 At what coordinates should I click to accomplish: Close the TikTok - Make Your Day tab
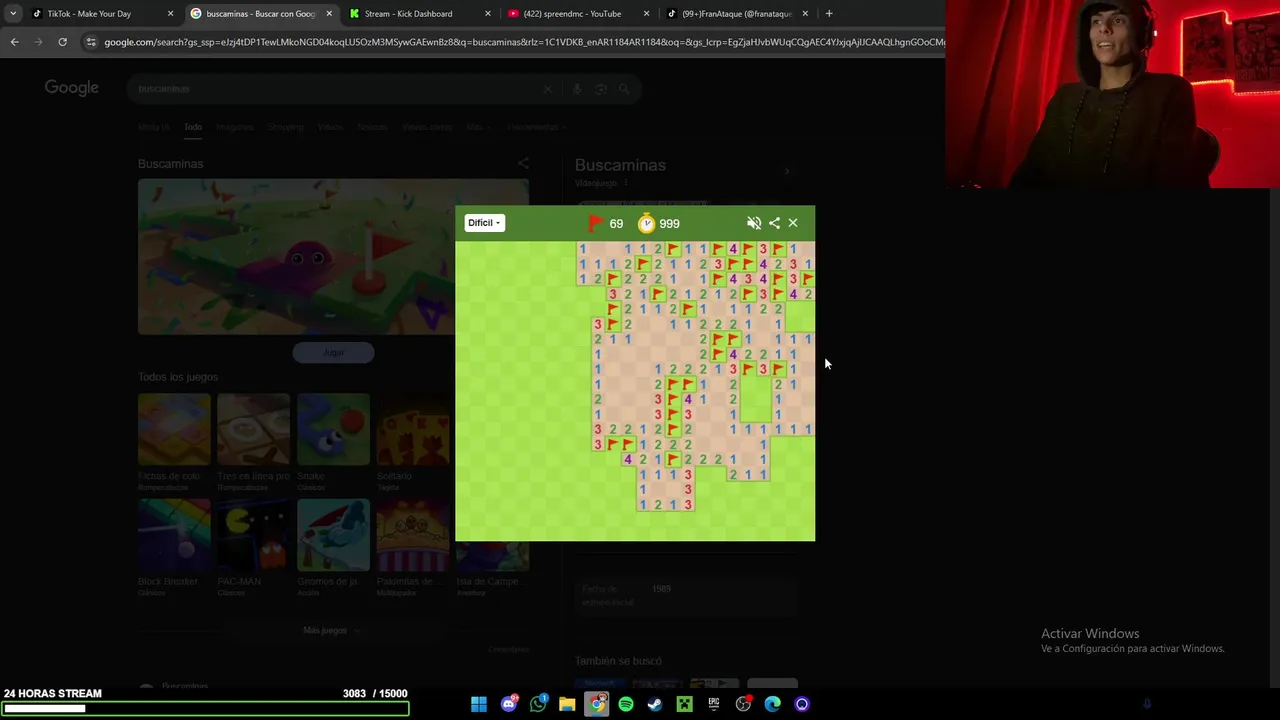170,14
